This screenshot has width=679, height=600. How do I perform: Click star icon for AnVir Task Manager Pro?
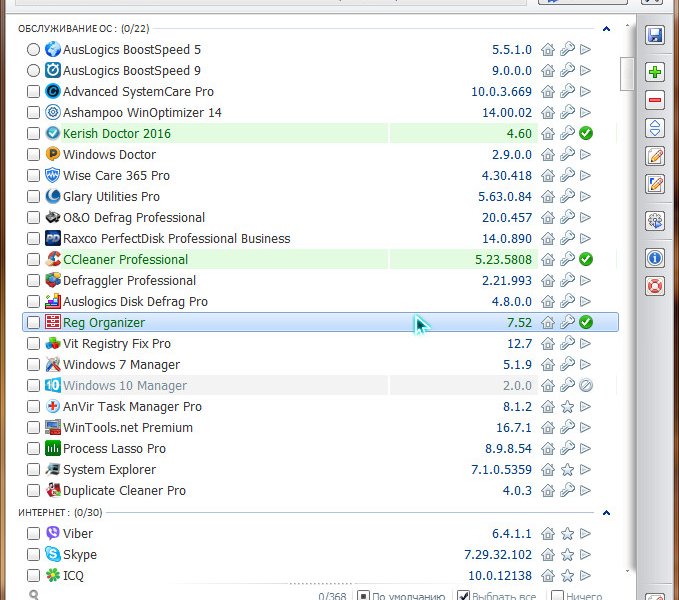[567, 406]
